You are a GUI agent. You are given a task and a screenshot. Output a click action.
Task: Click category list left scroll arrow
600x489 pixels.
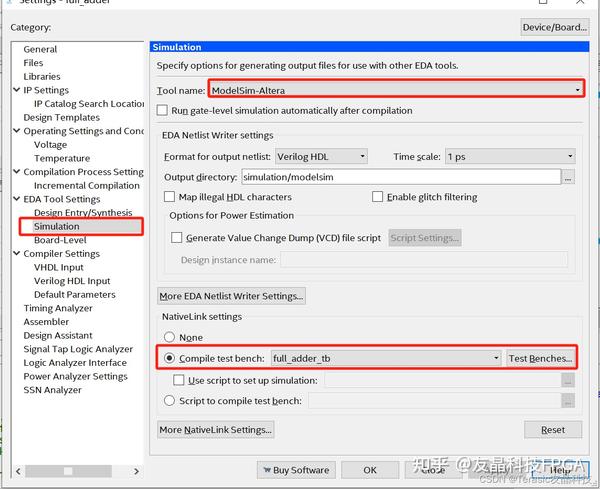tap(18, 471)
